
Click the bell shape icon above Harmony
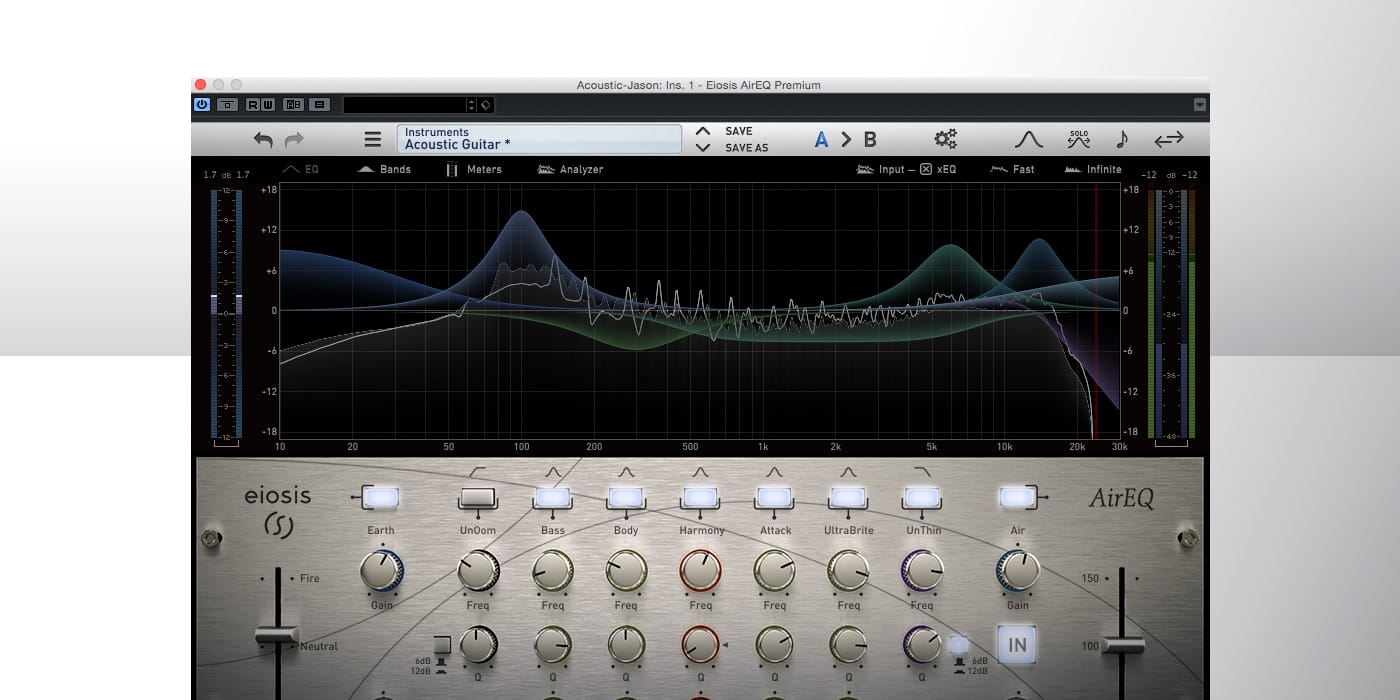(700, 472)
